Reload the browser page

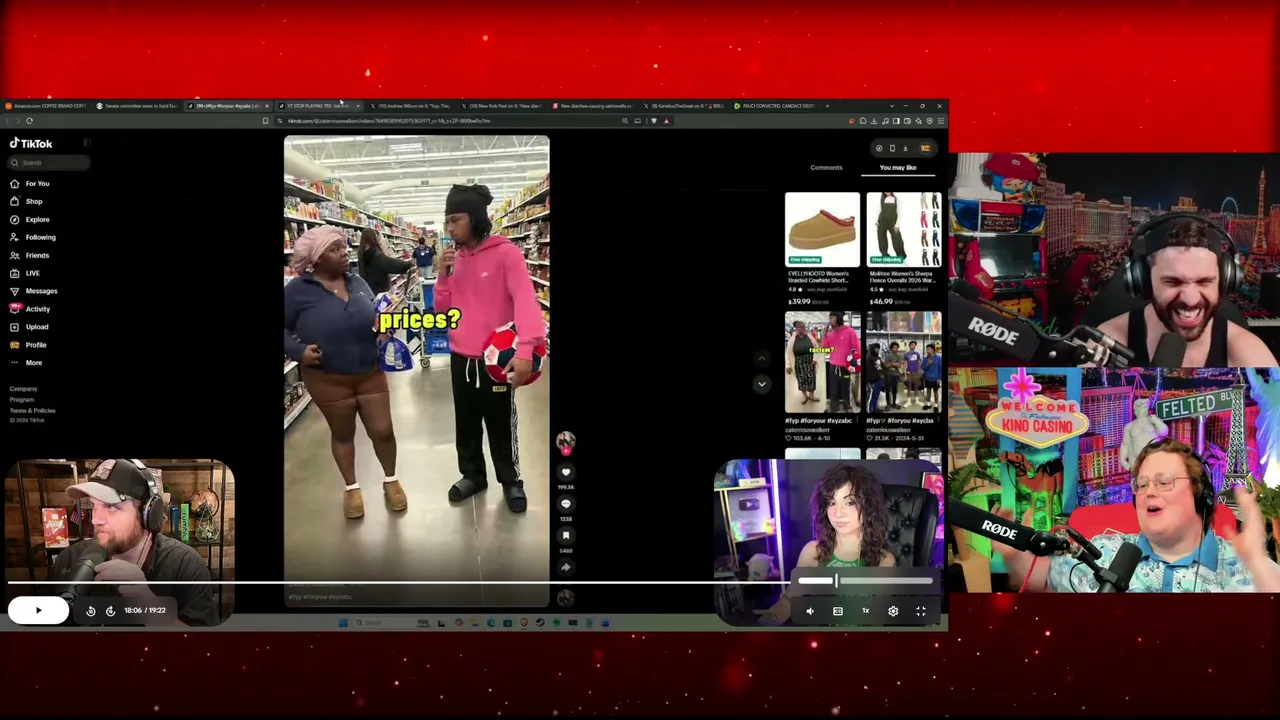point(29,121)
